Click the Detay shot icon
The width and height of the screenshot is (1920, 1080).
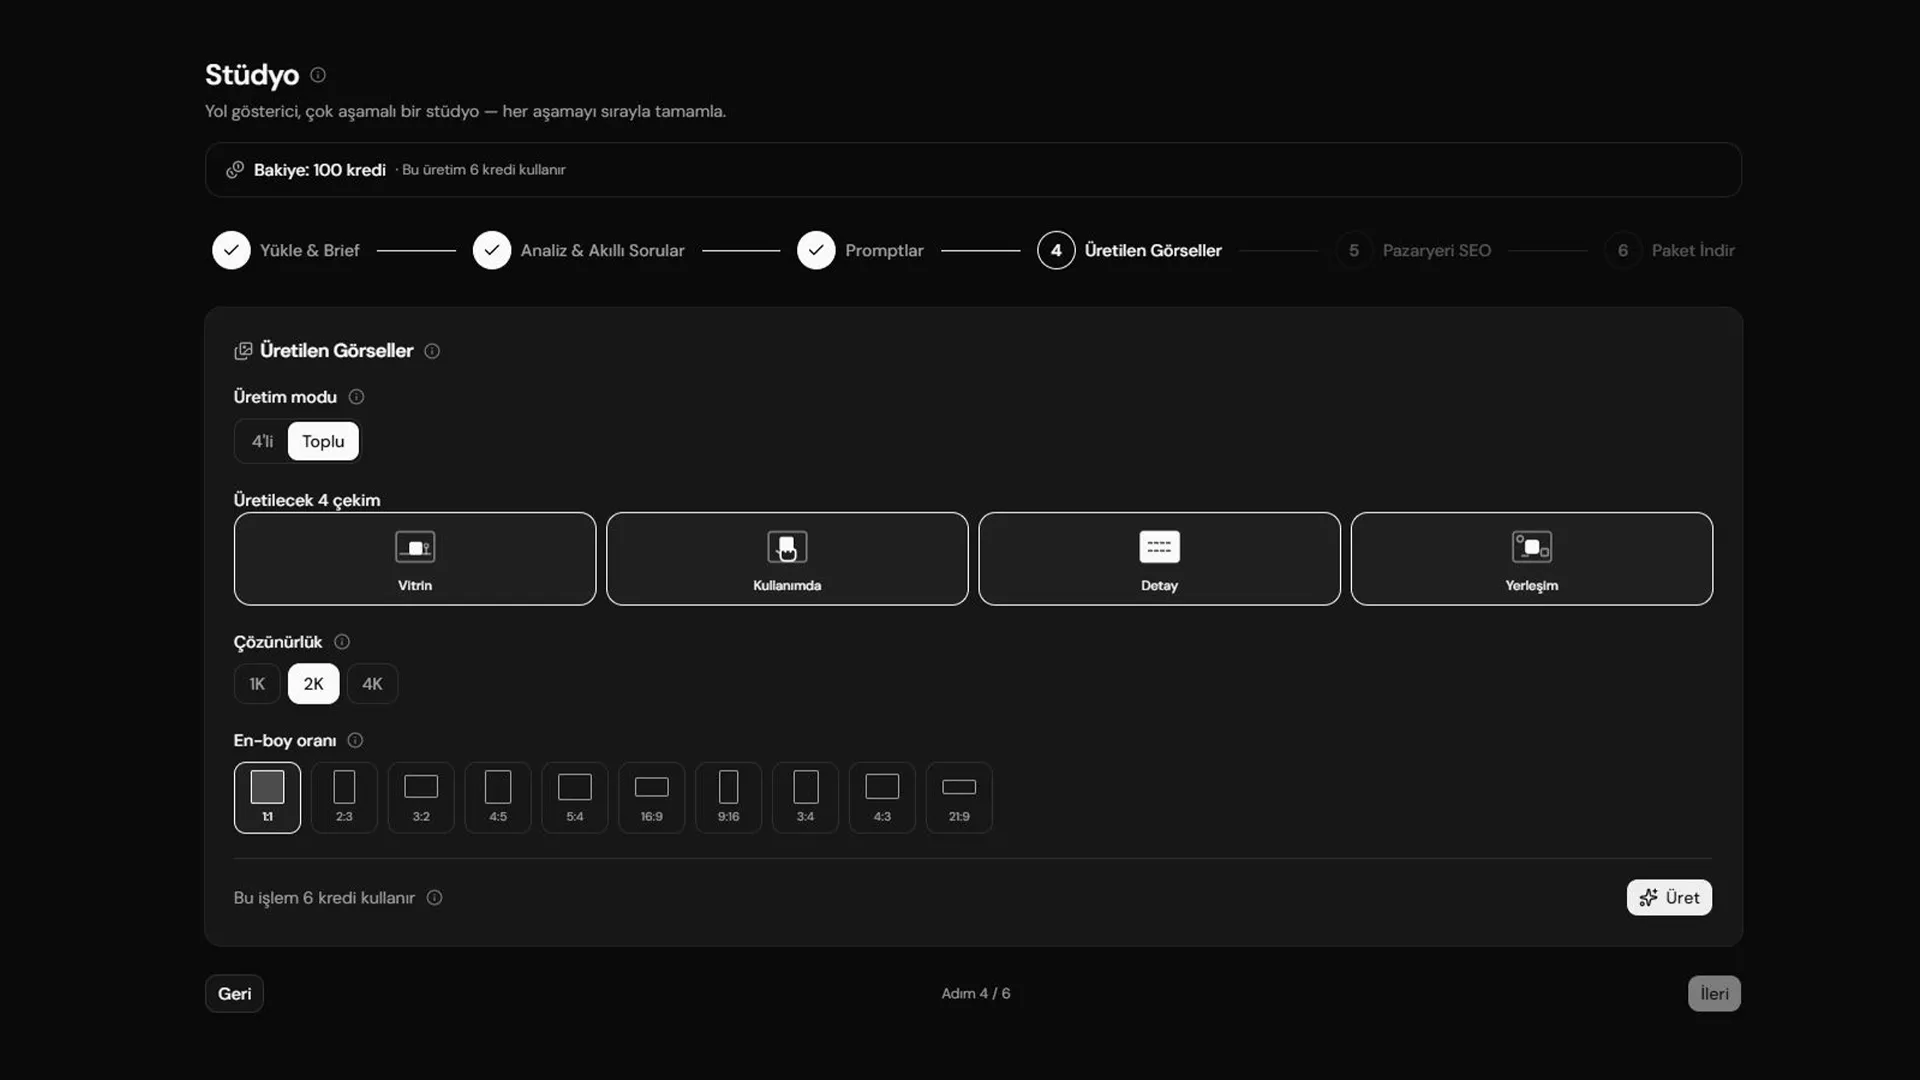[1159, 547]
